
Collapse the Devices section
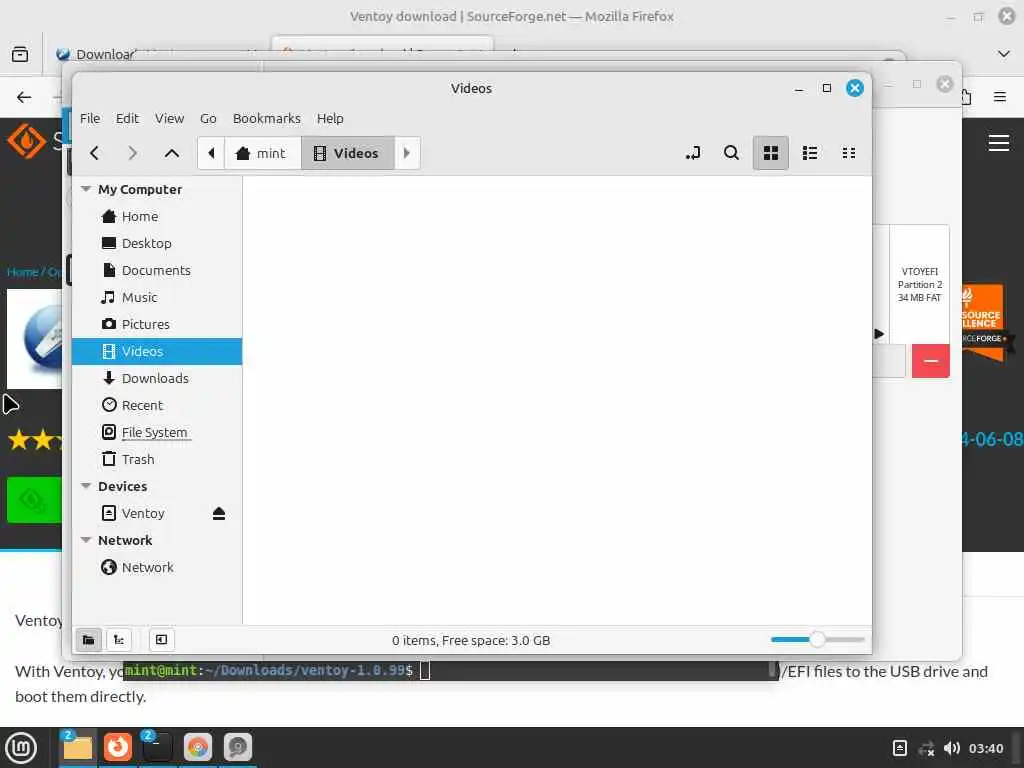(86, 486)
